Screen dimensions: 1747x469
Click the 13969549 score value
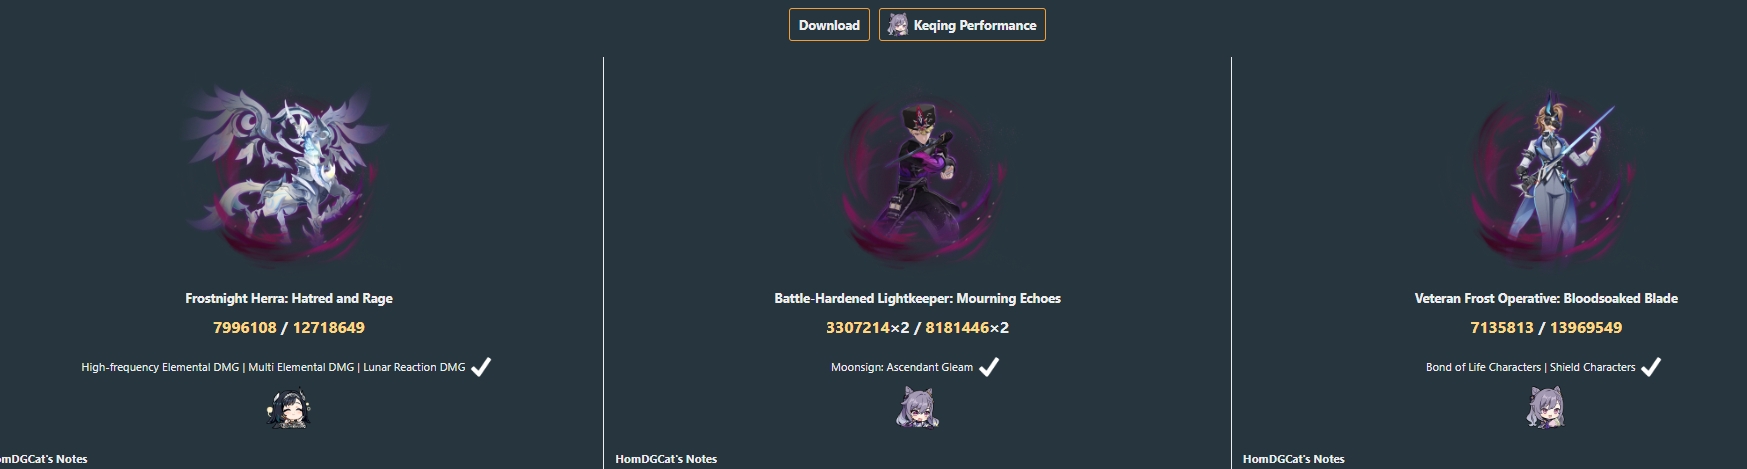pyautogui.click(x=1586, y=327)
